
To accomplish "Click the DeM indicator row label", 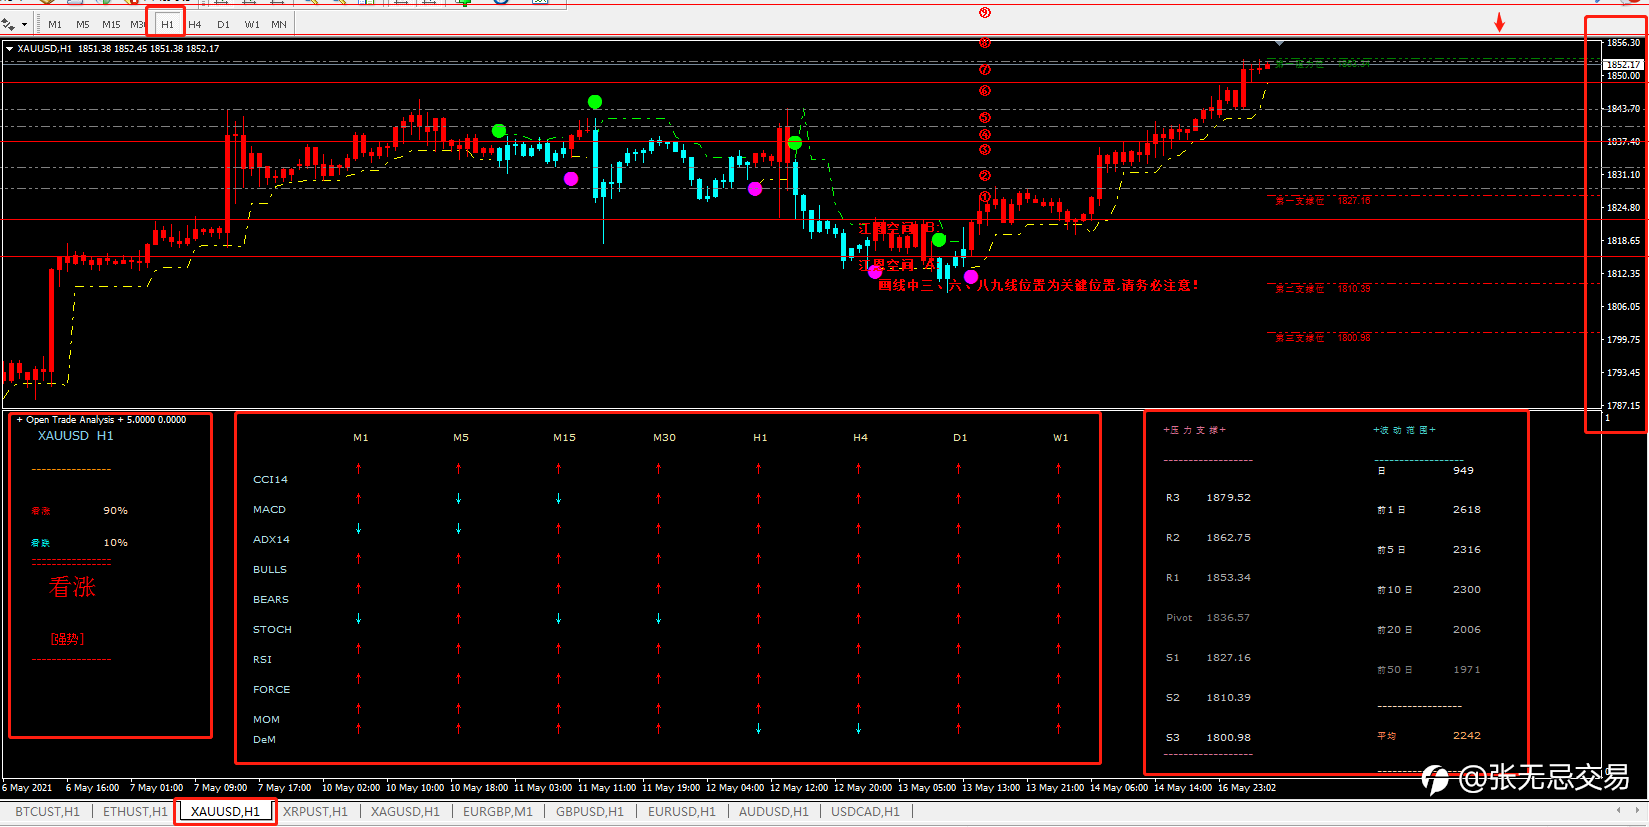I will (x=264, y=740).
